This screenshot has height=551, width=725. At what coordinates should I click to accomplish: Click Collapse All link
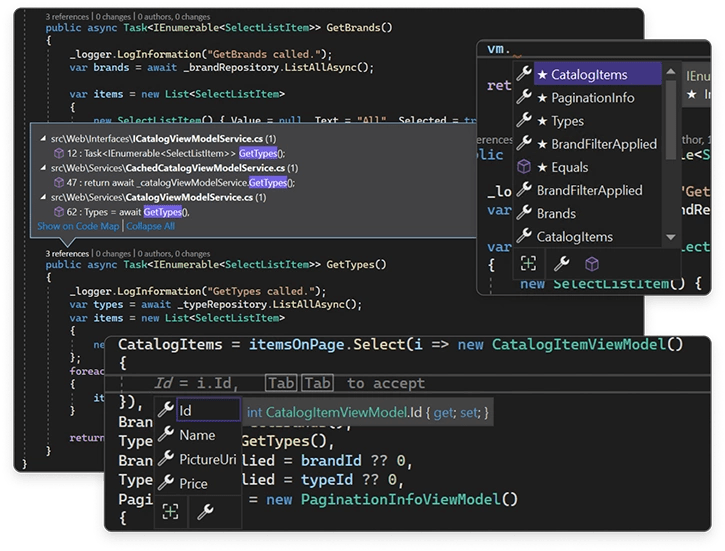pyautogui.click(x=150, y=226)
